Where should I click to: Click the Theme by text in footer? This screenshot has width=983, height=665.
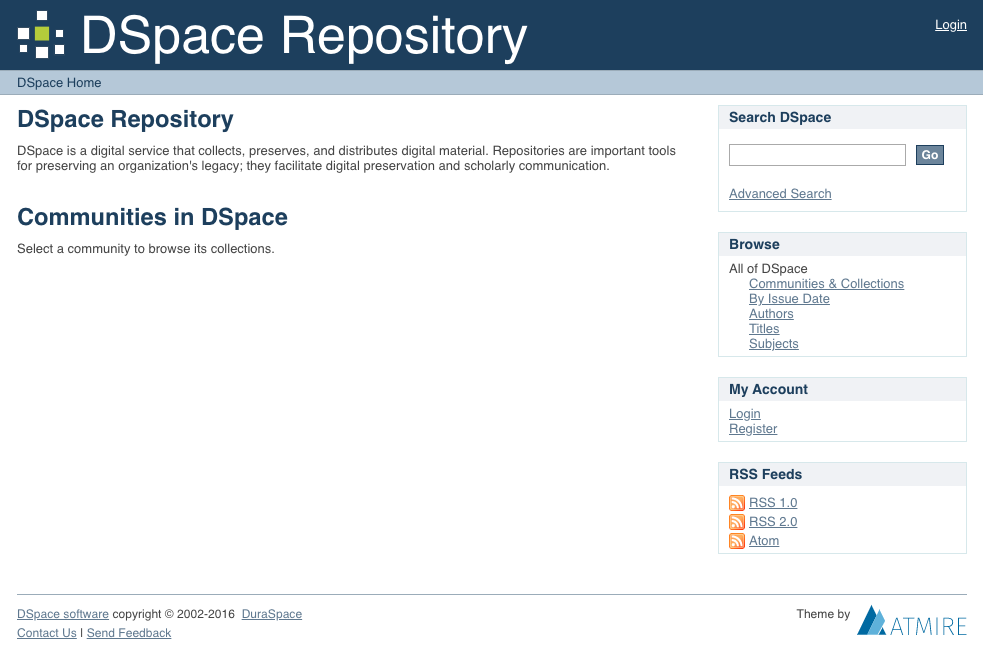coord(823,614)
